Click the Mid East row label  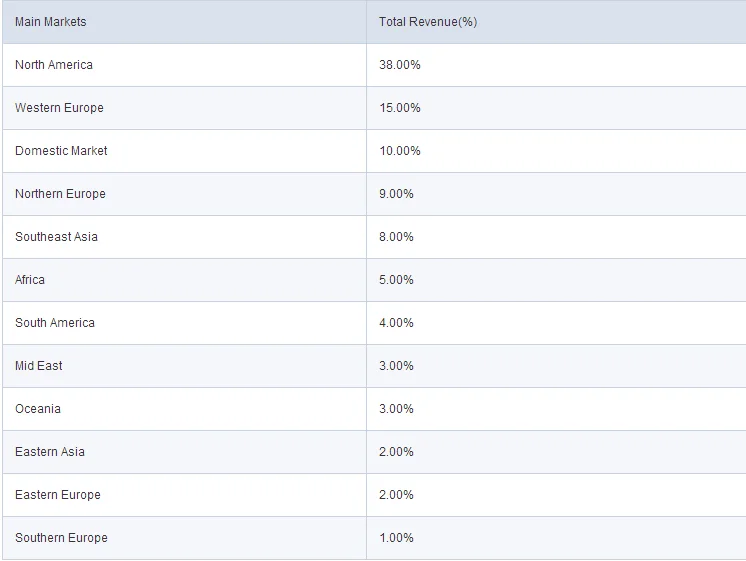(39, 366)
